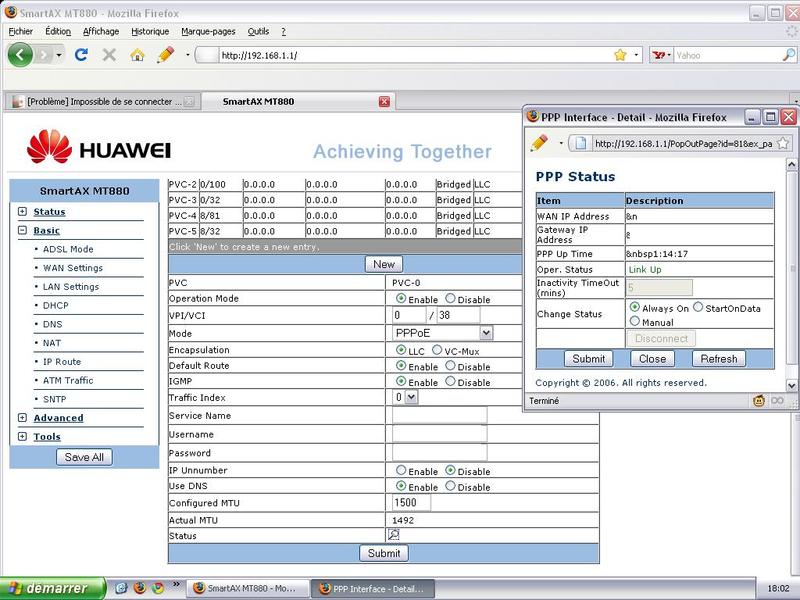Open the Fichier menu
800x600 pixels.
(20, 31)
